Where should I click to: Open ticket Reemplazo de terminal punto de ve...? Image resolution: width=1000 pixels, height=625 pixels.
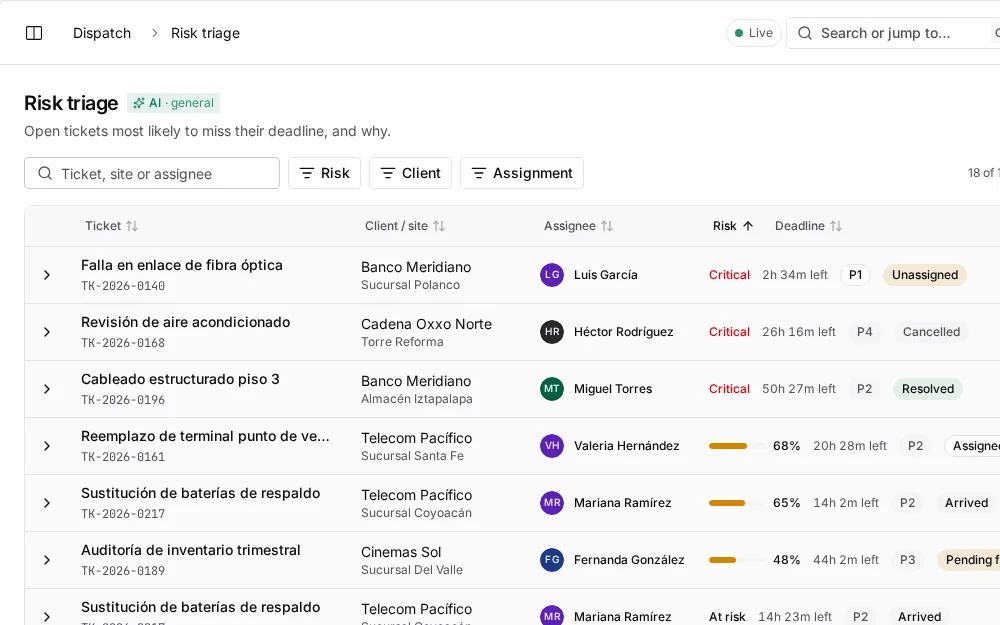tap(205, 436)
